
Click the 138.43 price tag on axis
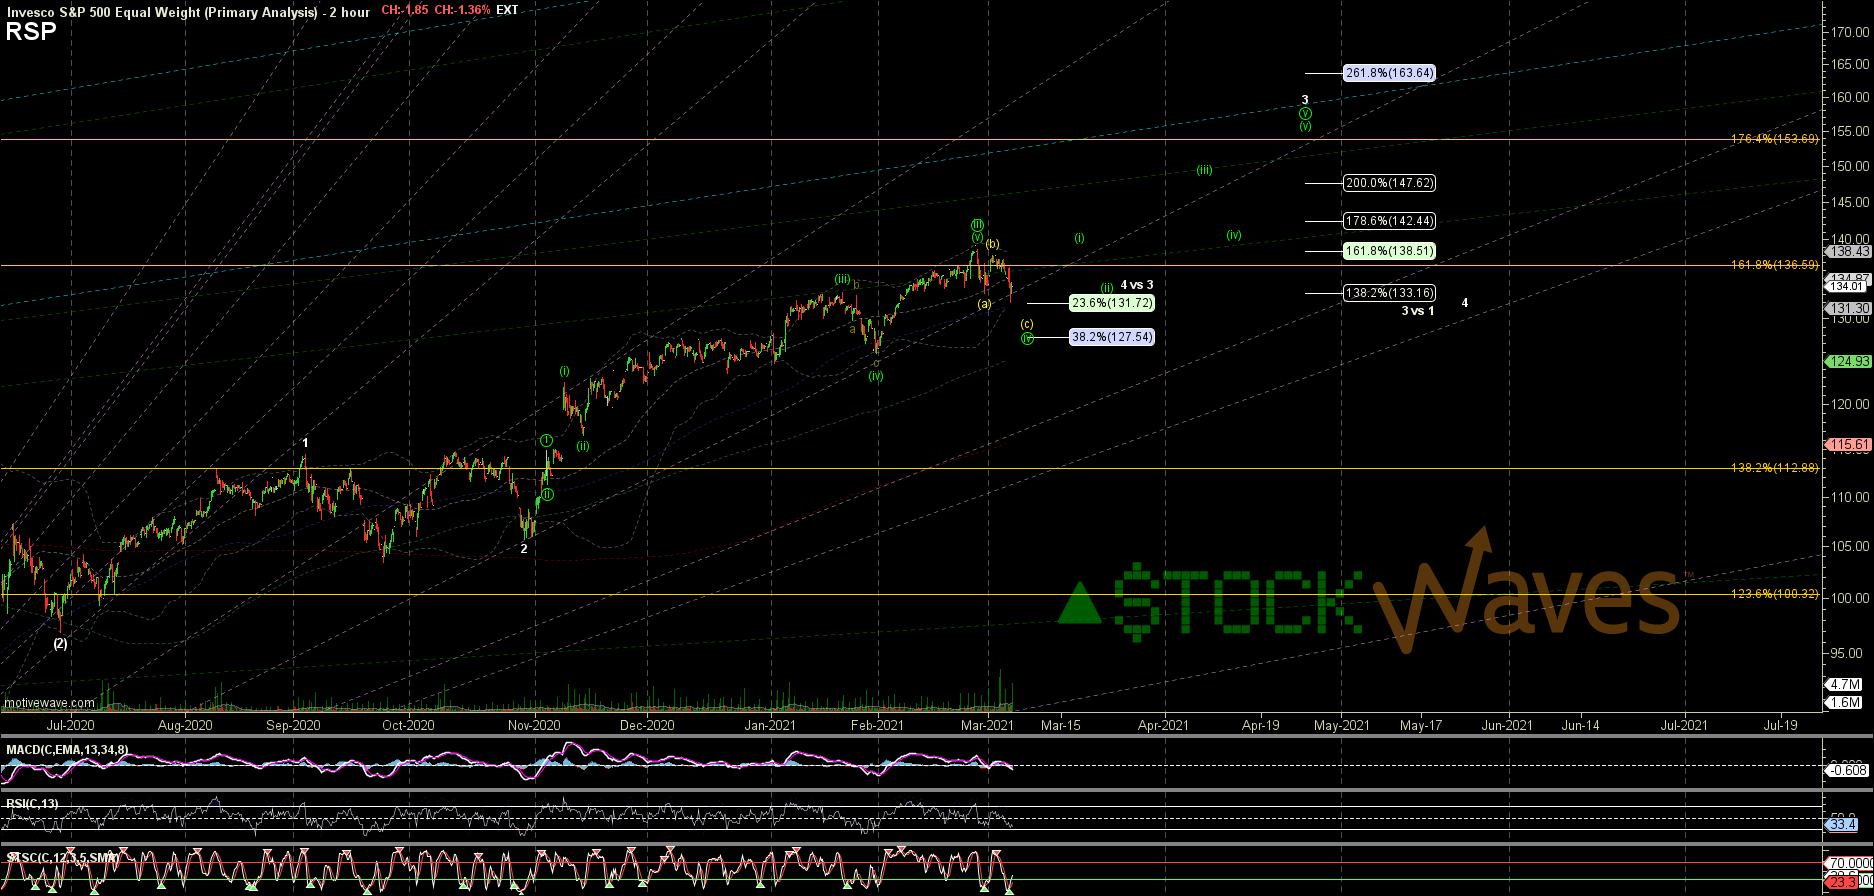[1849, 252]
